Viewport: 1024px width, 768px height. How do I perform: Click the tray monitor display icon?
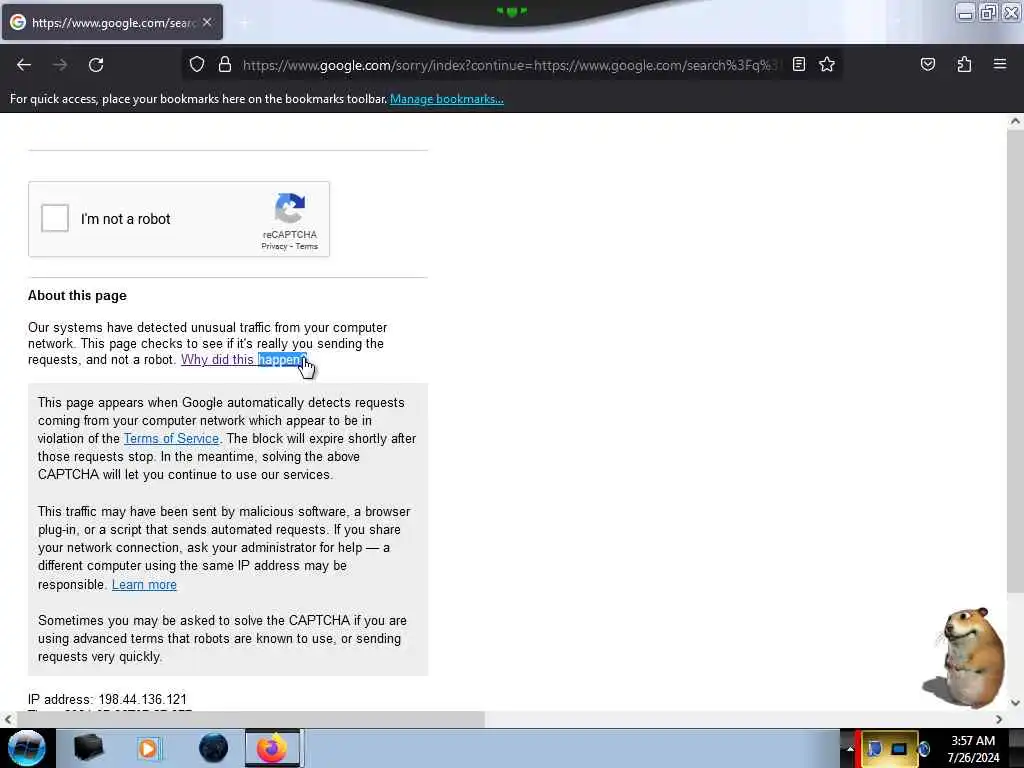(899, 748)
